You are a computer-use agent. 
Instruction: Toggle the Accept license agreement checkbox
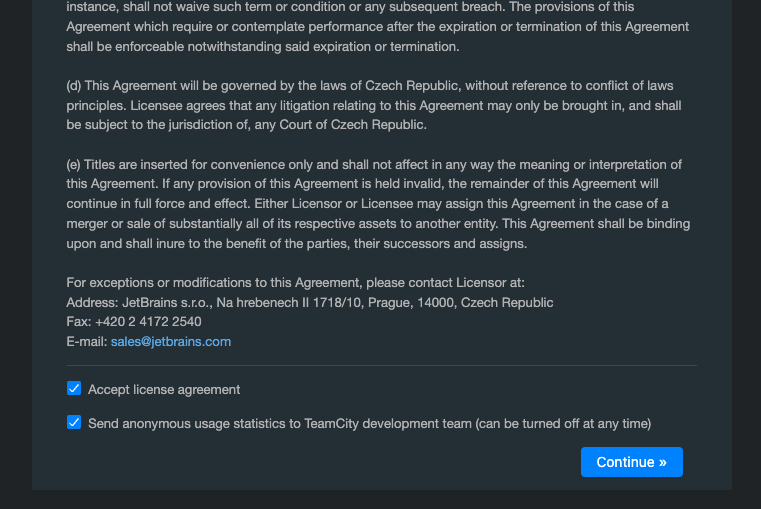[x=74, y=389]
